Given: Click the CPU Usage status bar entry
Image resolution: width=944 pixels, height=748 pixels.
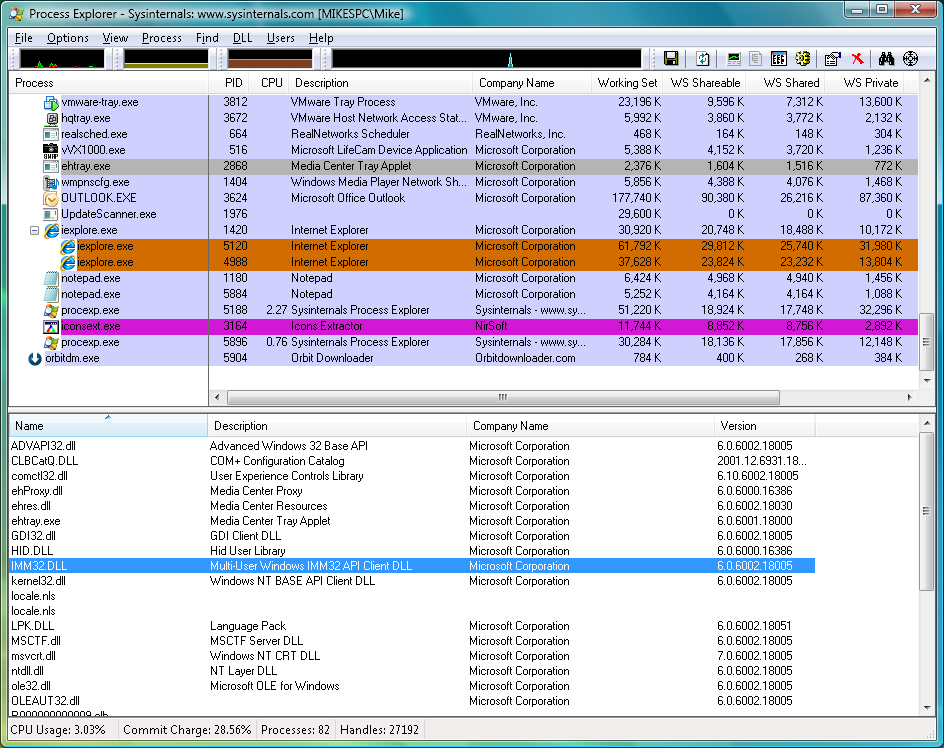Looking at the screenshot, I should point(58,730).
